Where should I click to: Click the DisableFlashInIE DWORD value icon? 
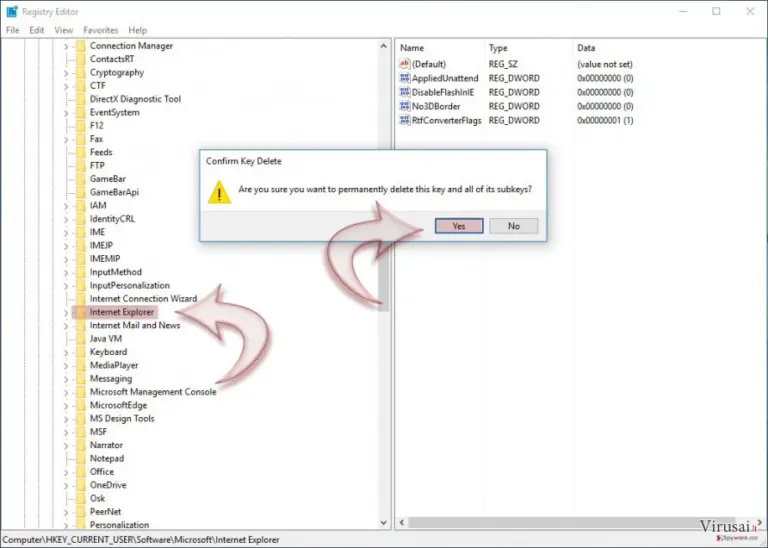(405, 92)
